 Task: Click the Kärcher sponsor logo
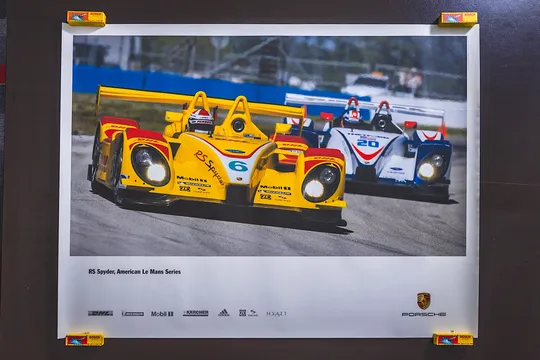196,313
